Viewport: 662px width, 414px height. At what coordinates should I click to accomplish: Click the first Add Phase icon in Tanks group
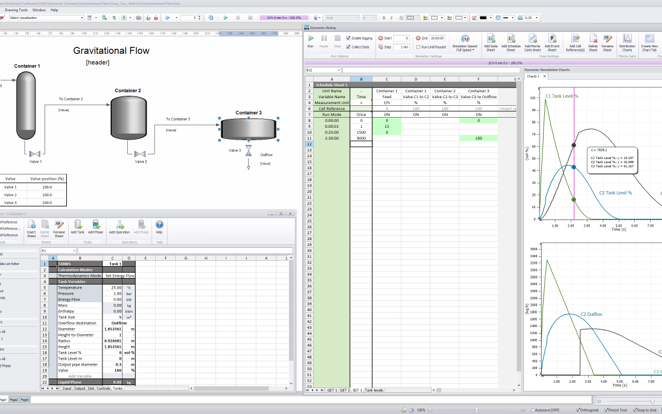(96, 227)
